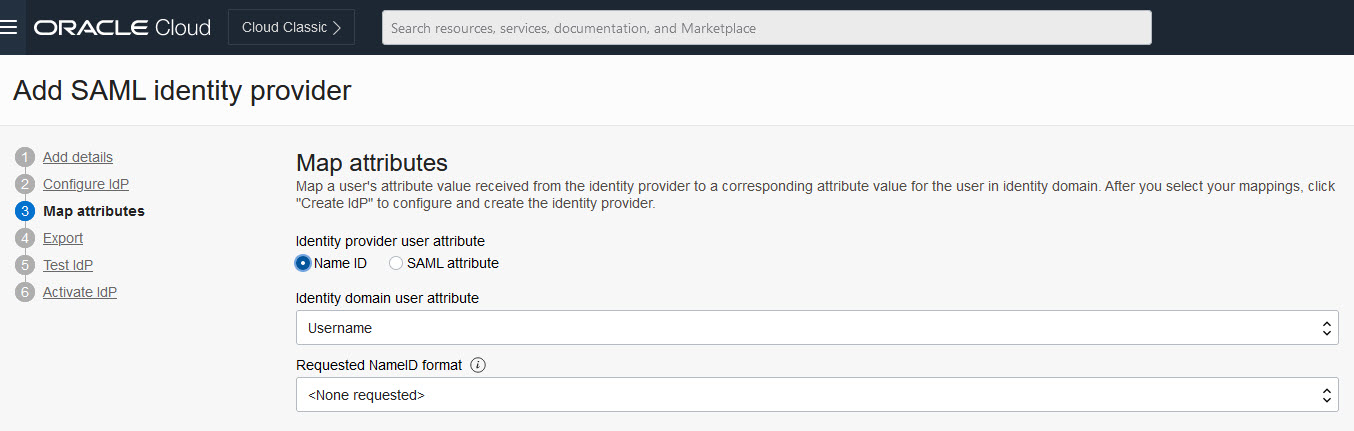Select the SAML attribute radio button

396,263
